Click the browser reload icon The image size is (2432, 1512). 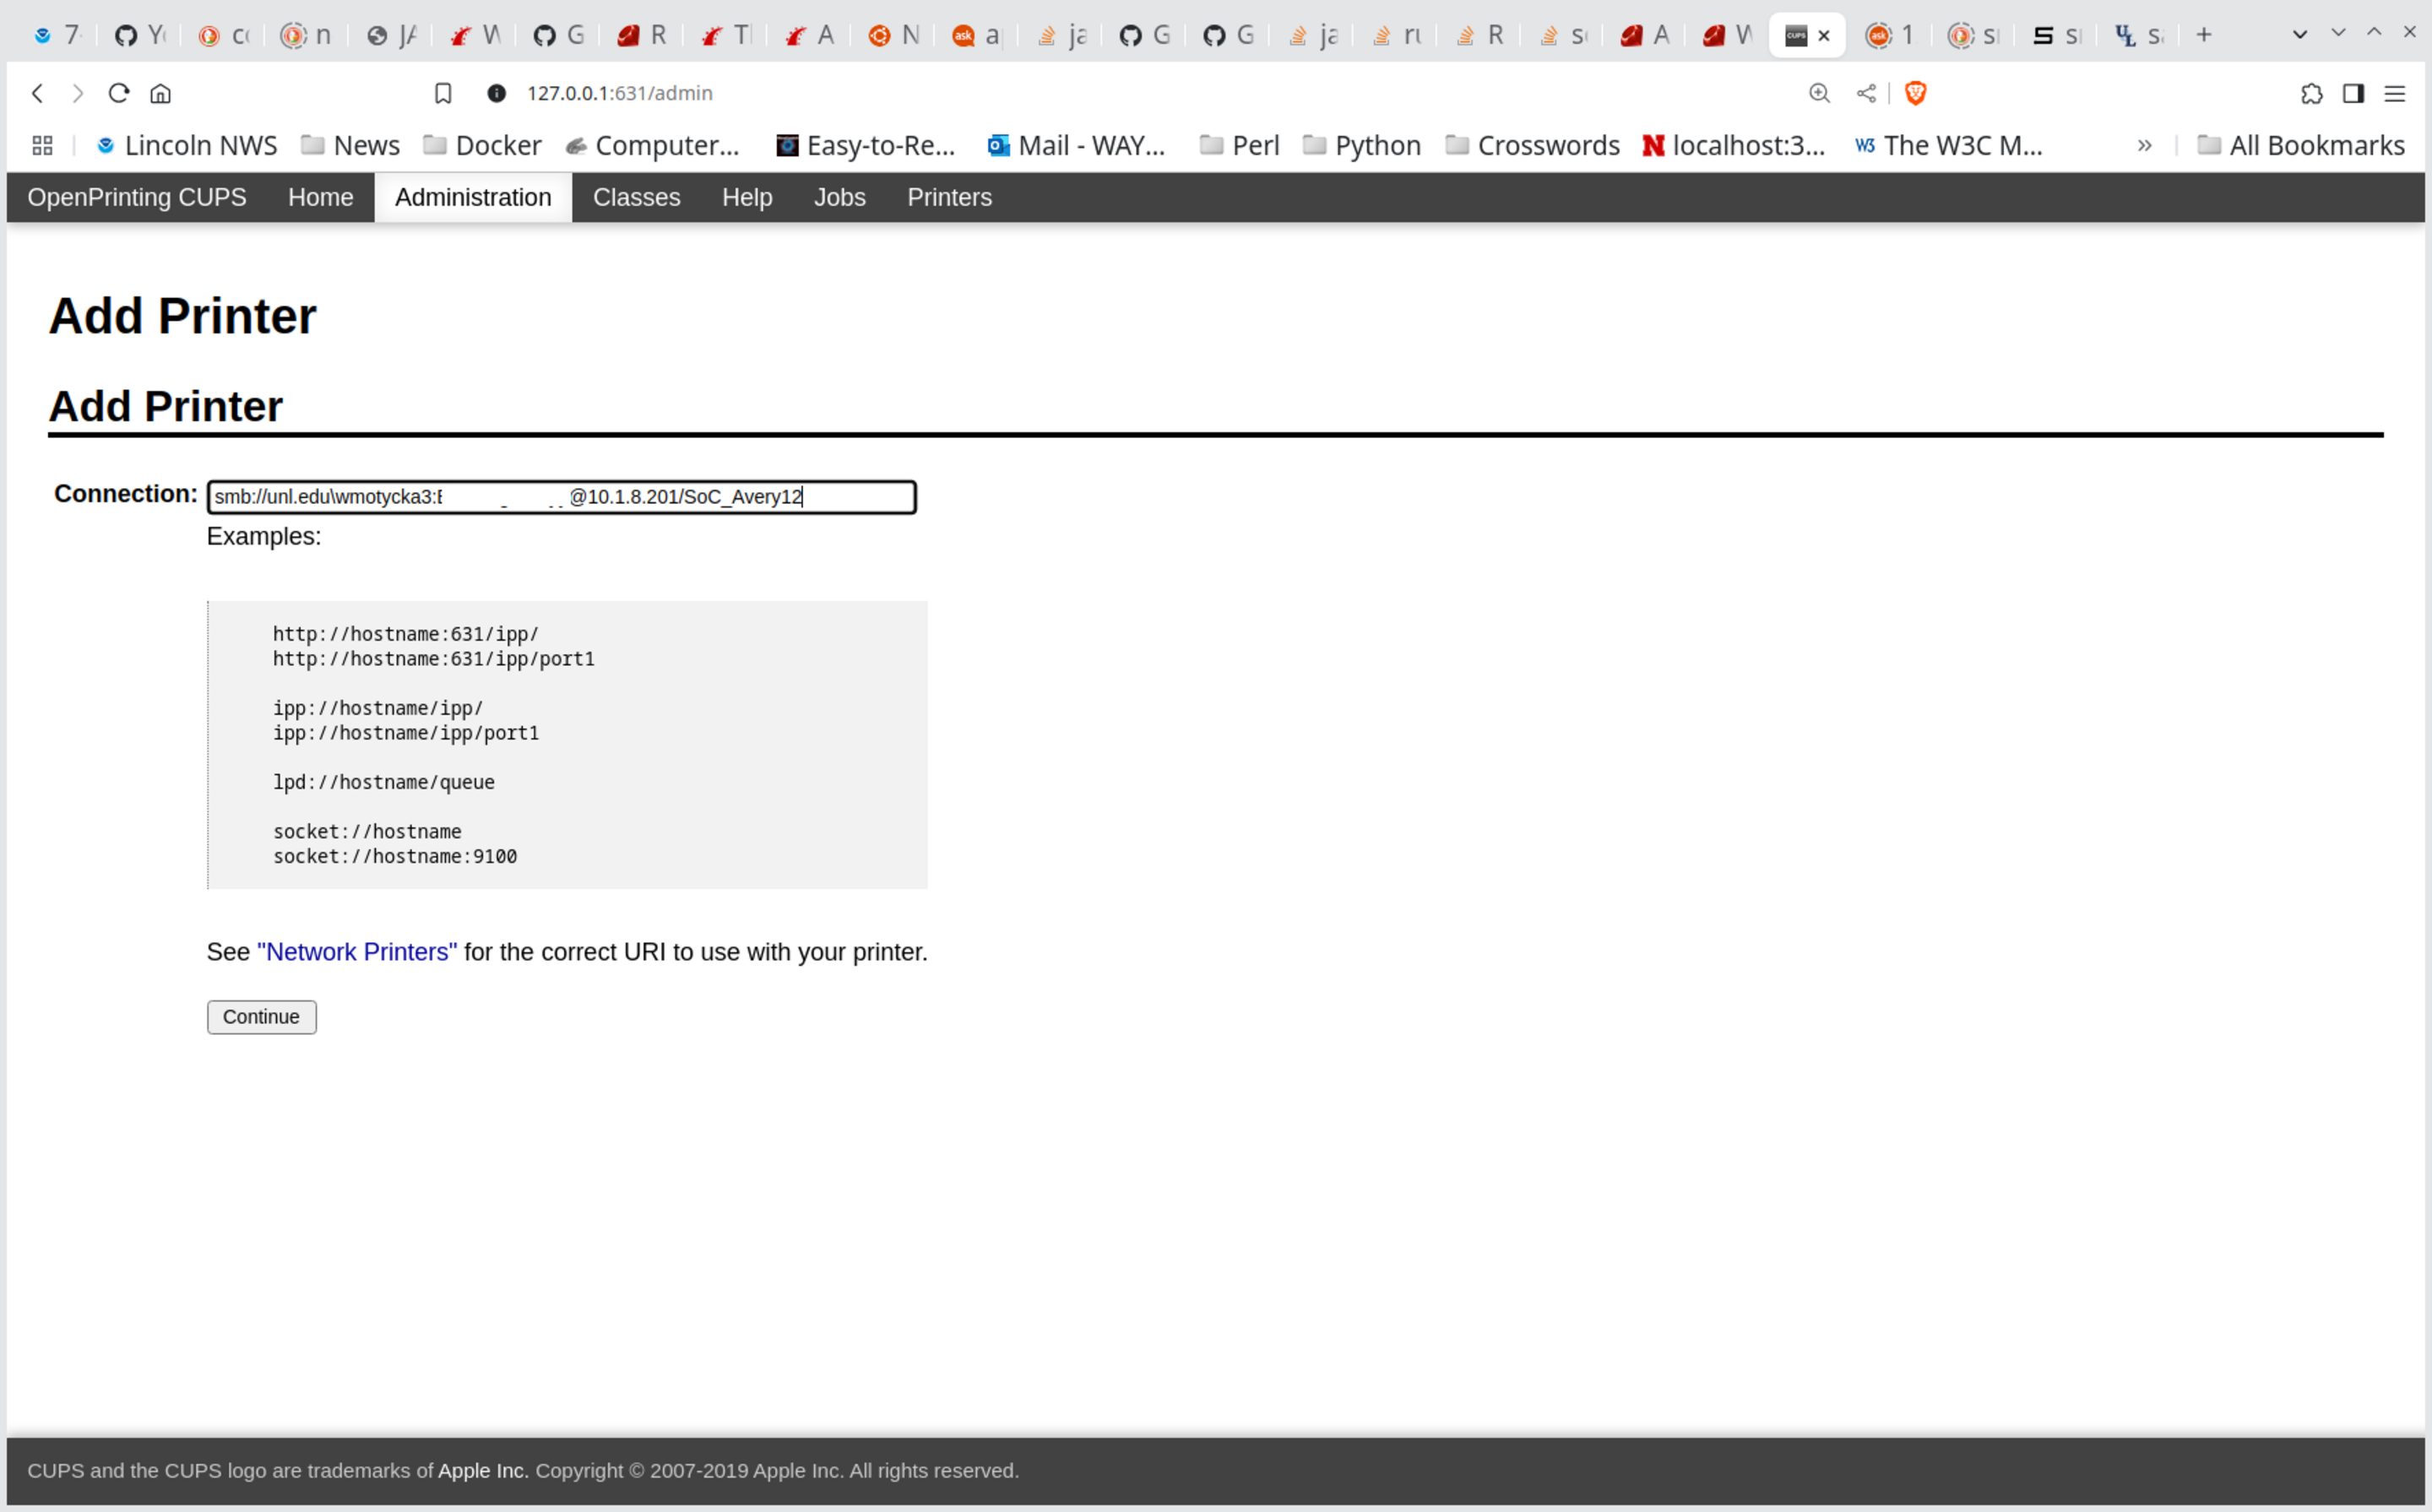[x=119, y=93]
